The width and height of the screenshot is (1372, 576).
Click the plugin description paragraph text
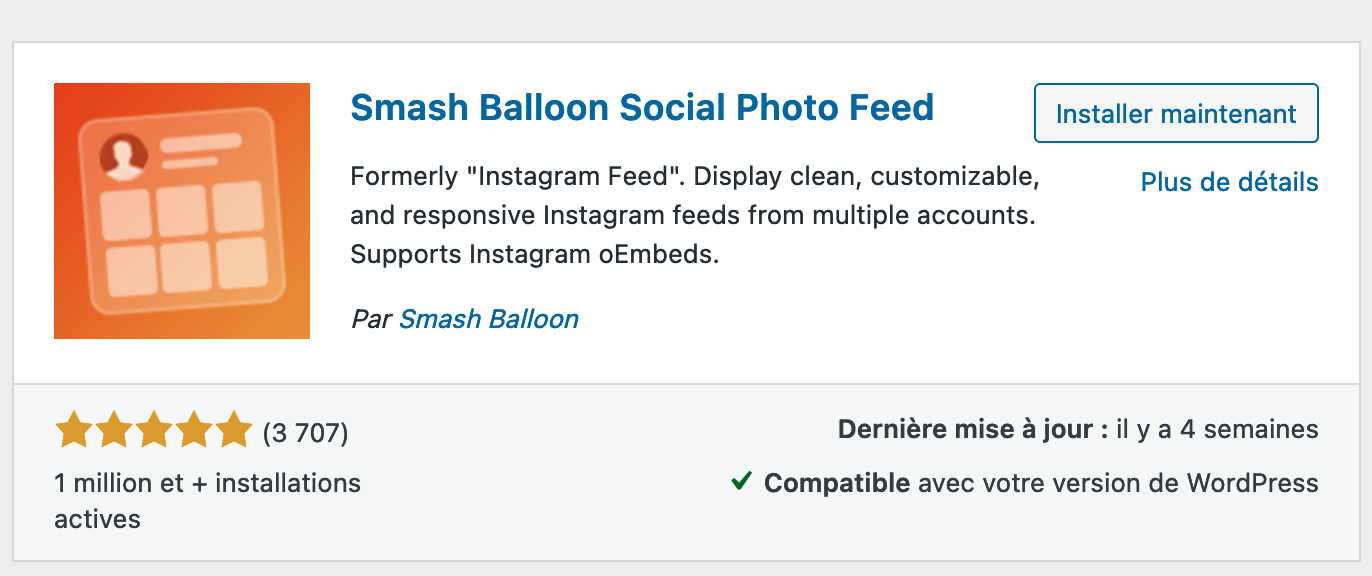tap(695, 216)
